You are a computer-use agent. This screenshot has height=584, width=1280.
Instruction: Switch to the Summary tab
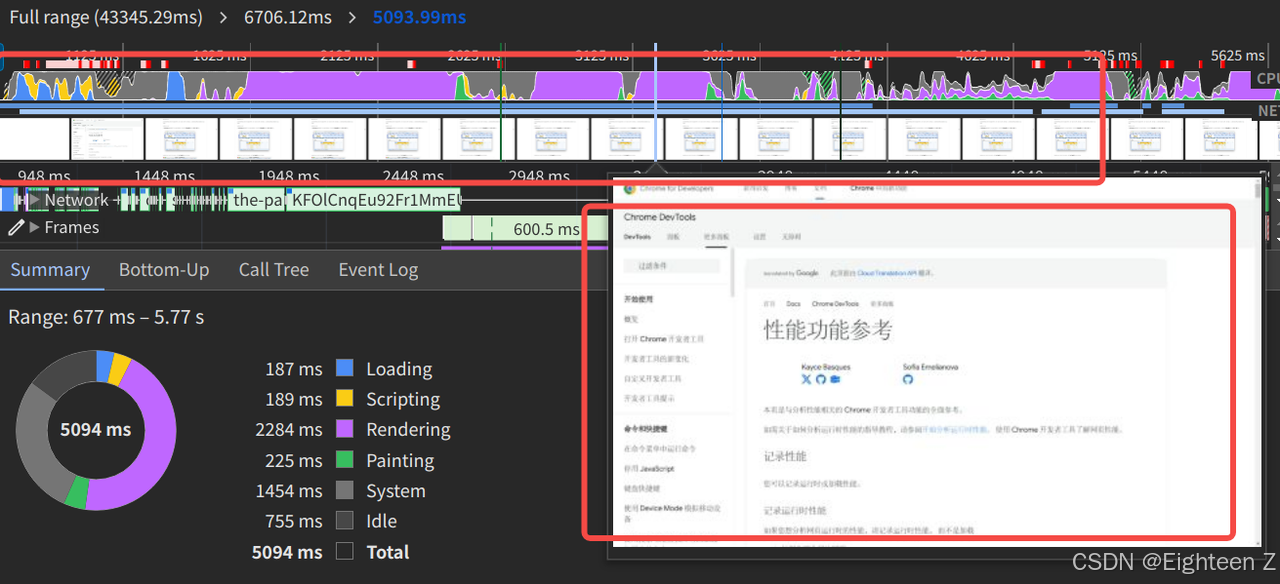[50, 269]
